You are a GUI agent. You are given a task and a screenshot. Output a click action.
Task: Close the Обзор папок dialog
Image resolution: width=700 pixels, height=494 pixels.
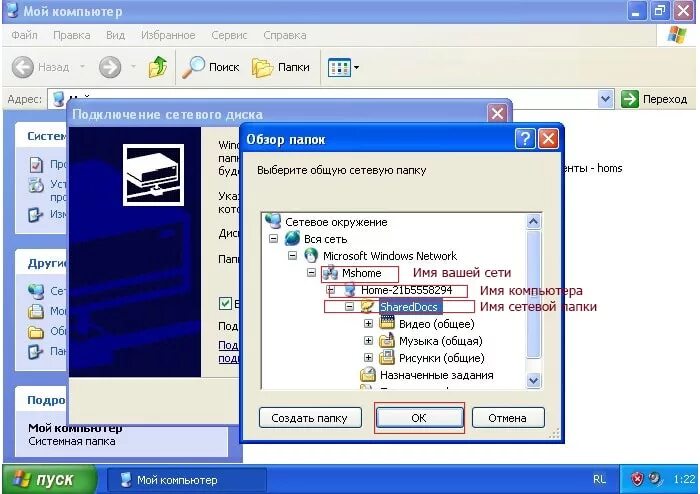[x=548, y=139]
